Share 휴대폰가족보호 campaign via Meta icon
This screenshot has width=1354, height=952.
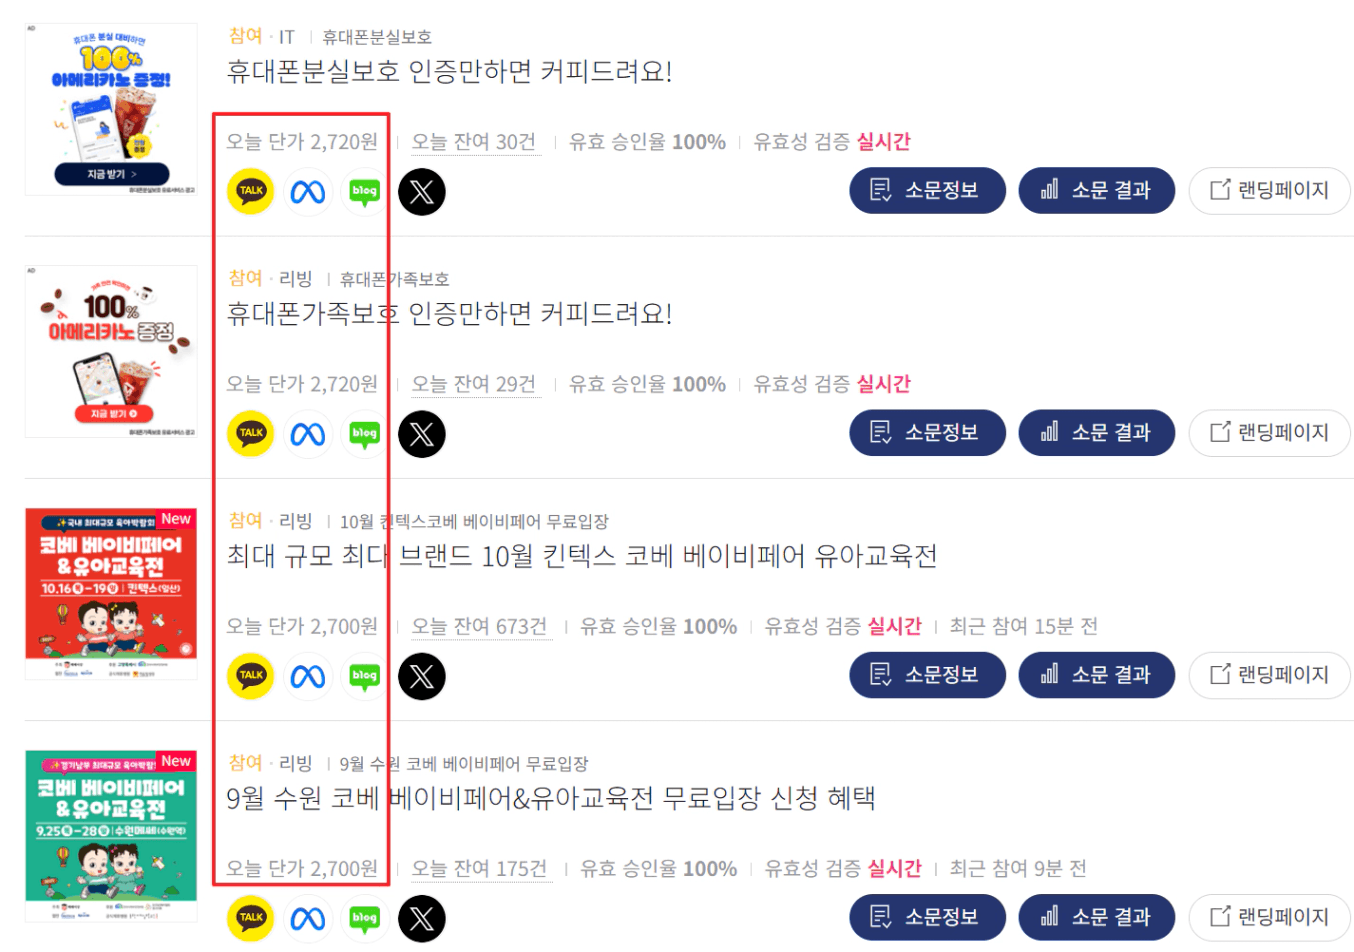click(x=308, y=434)
